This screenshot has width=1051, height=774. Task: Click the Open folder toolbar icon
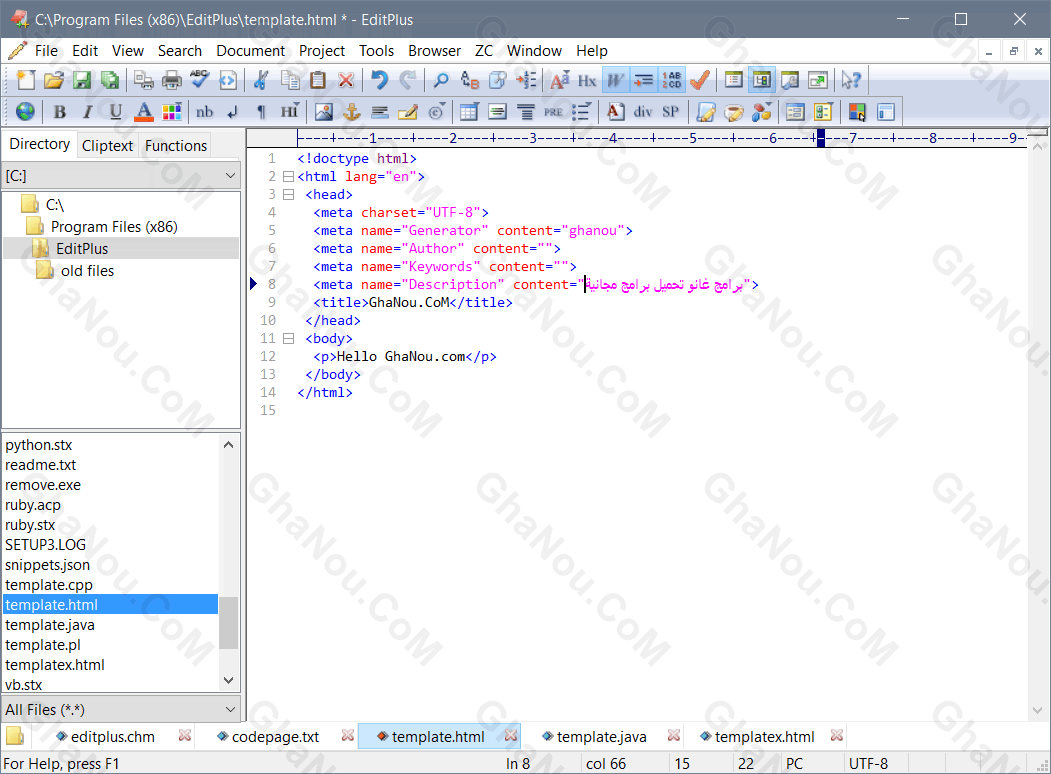54,80
